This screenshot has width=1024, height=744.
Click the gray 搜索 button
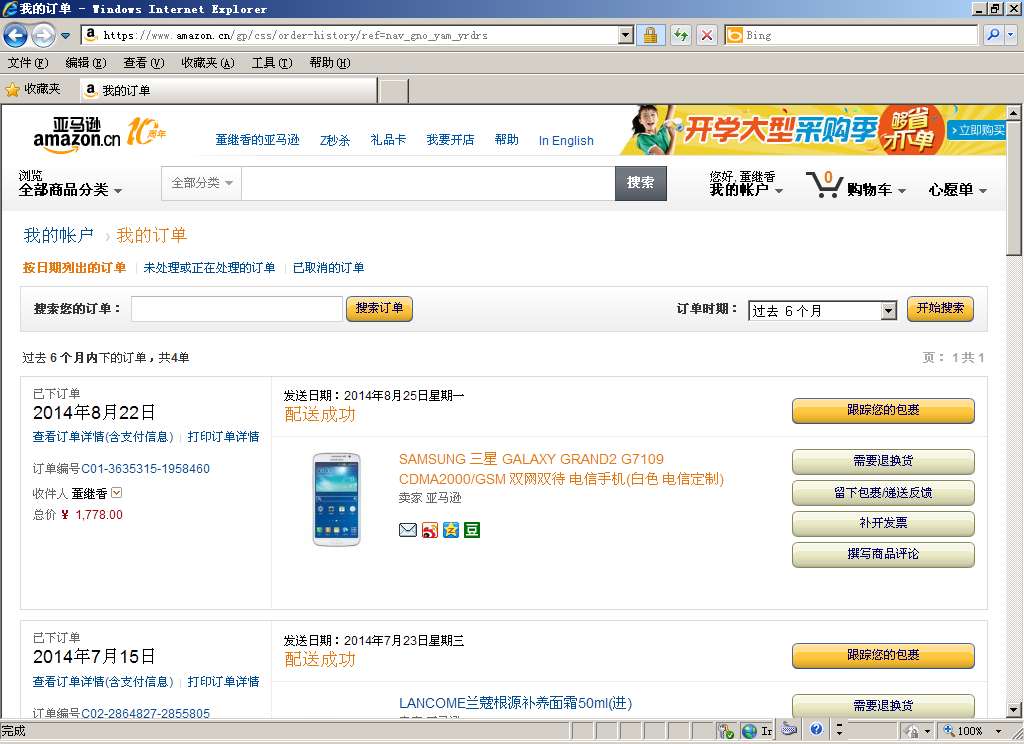coord(641,183)
